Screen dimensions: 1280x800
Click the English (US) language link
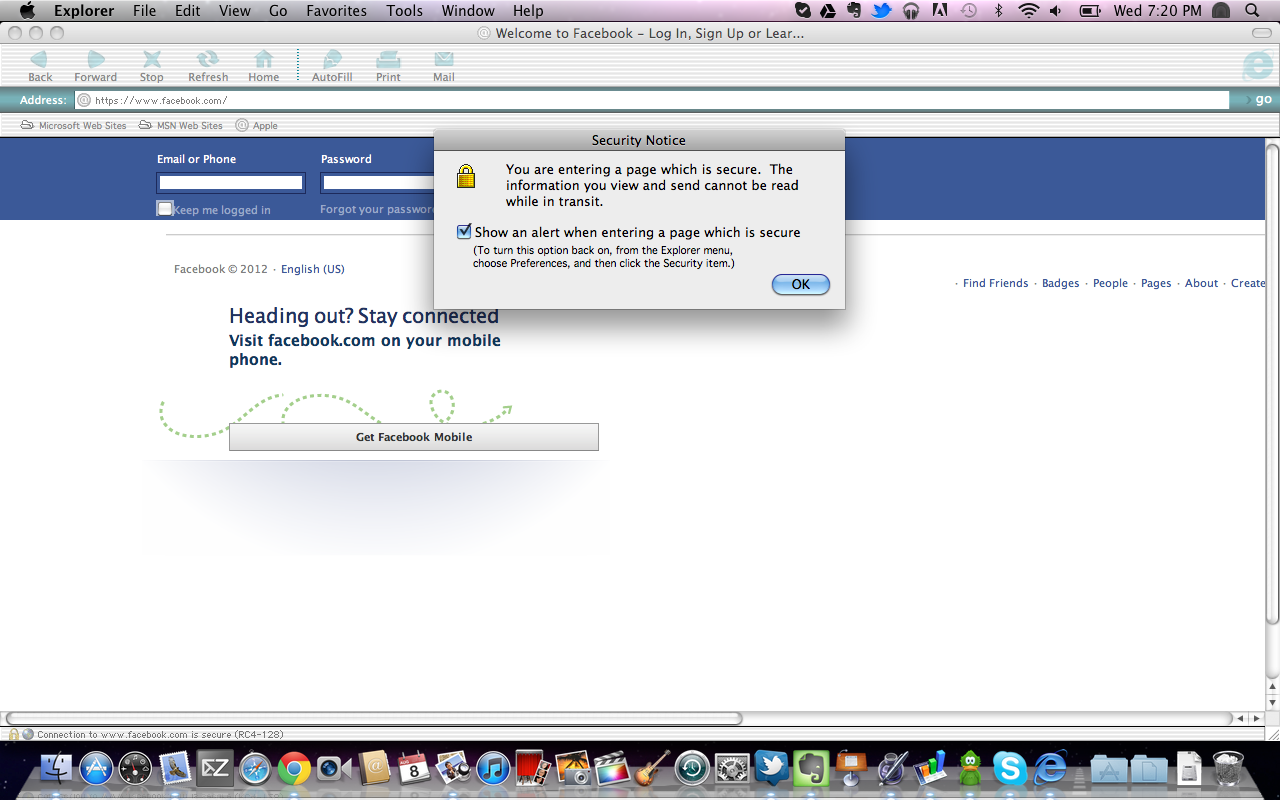313,269
